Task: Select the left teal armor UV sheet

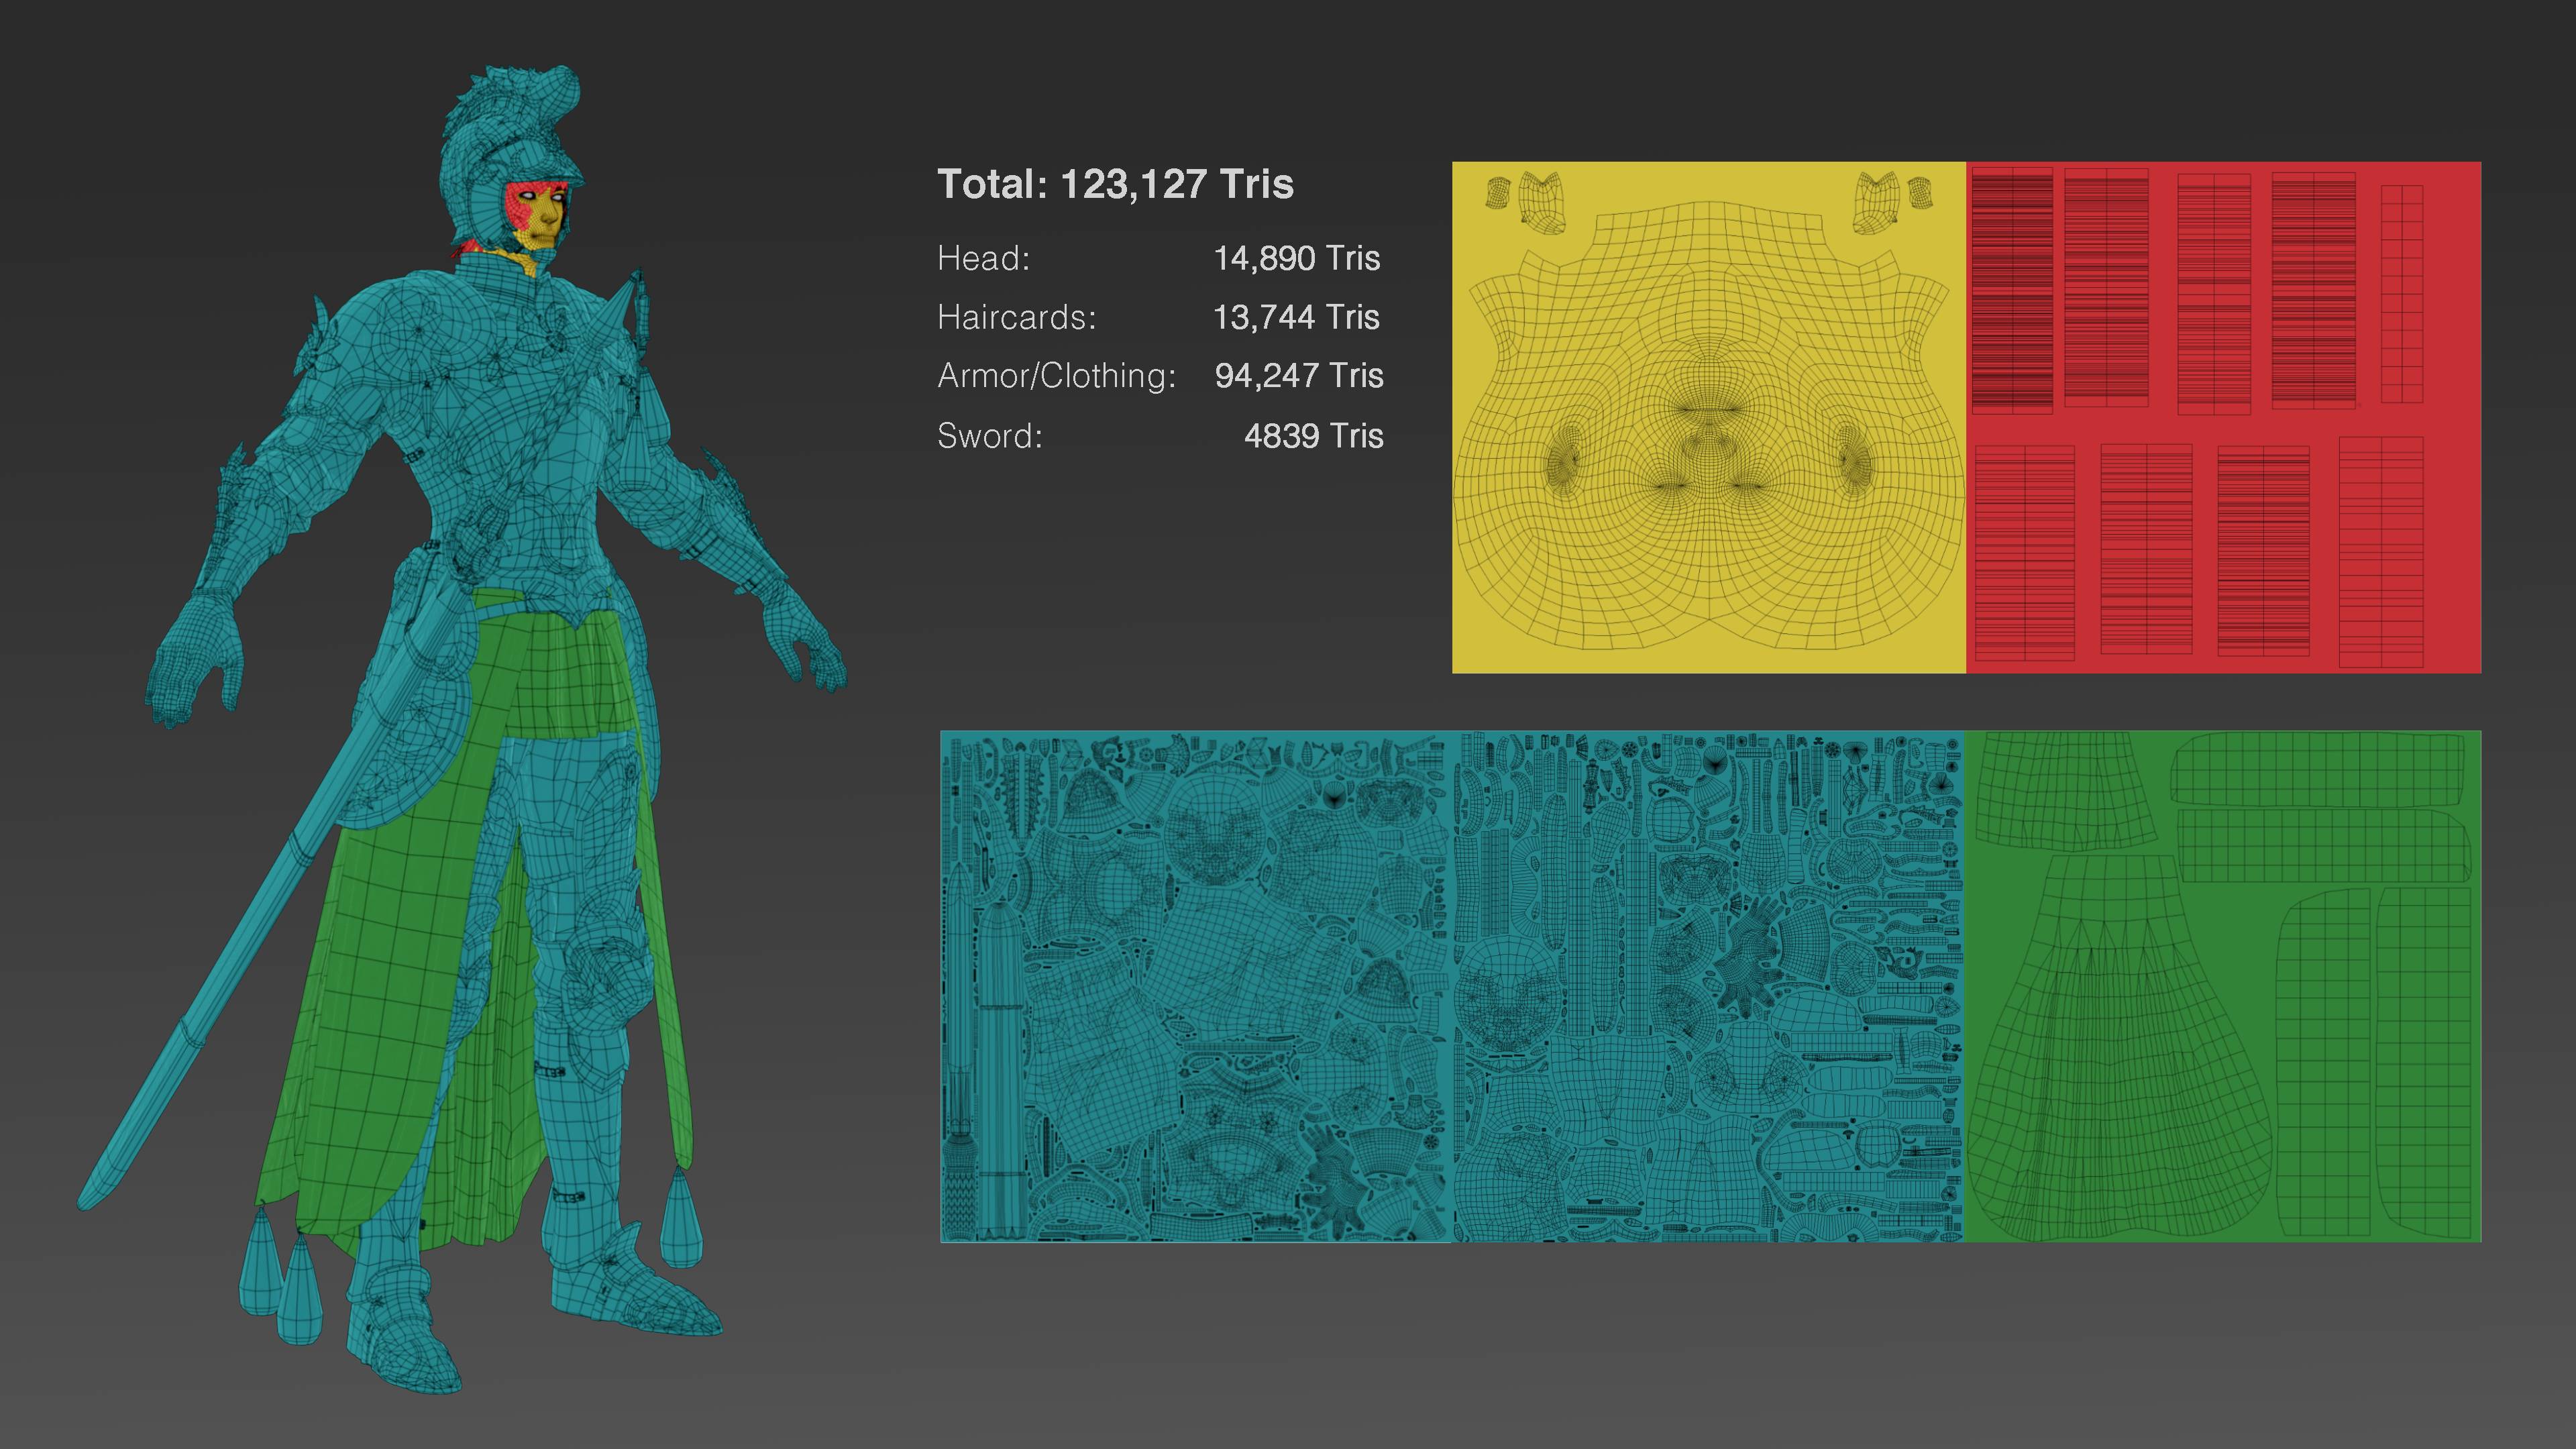Action: click(x=1196, y=987)
